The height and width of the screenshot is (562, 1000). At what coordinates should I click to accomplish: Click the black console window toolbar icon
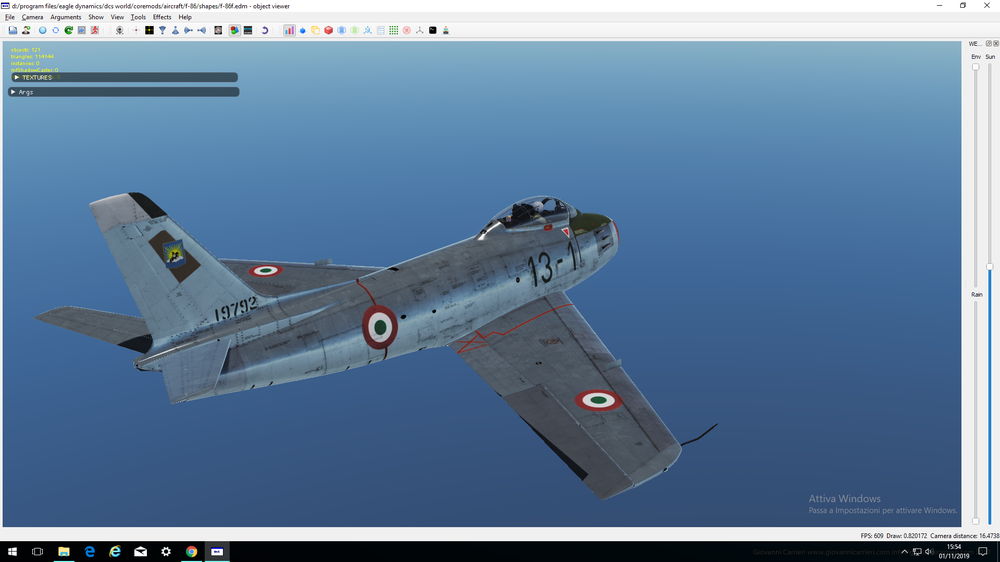click(x=433, y=30)
